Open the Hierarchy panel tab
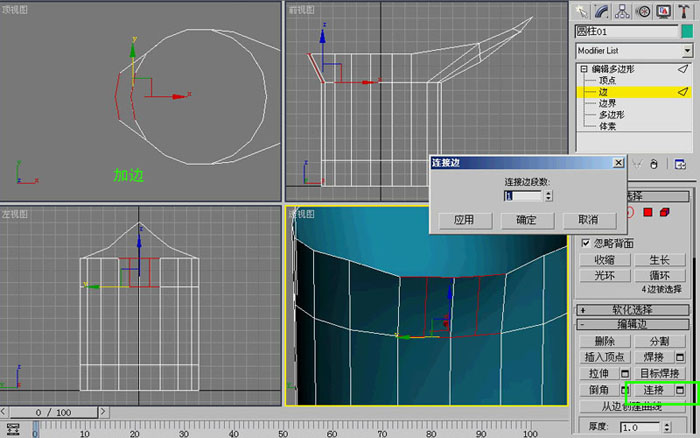Screen dimensions: 700x438 click(x=622, y=12)
